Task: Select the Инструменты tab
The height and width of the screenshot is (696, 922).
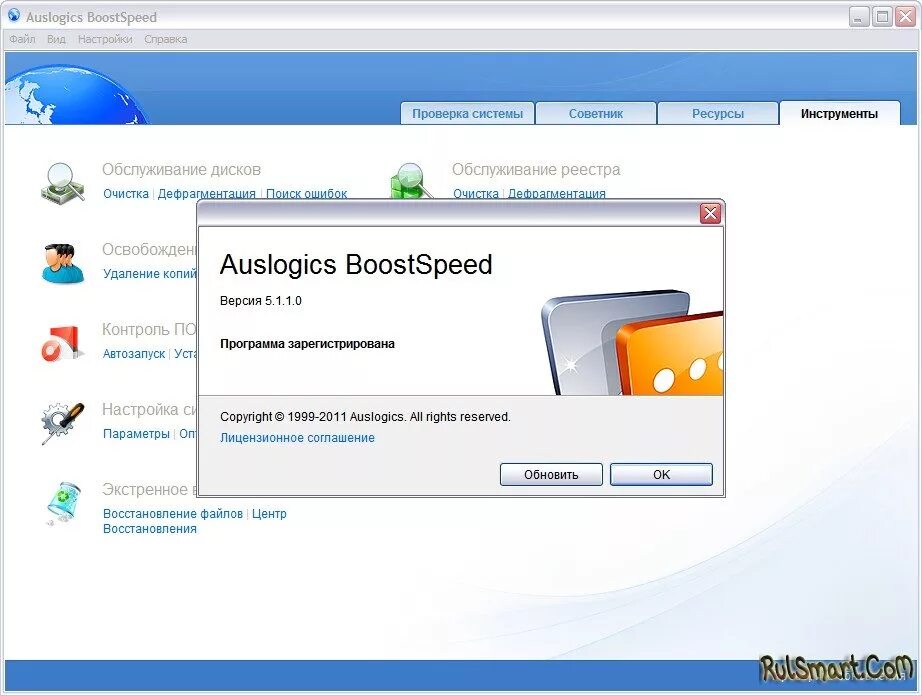Action: point(840,115)
